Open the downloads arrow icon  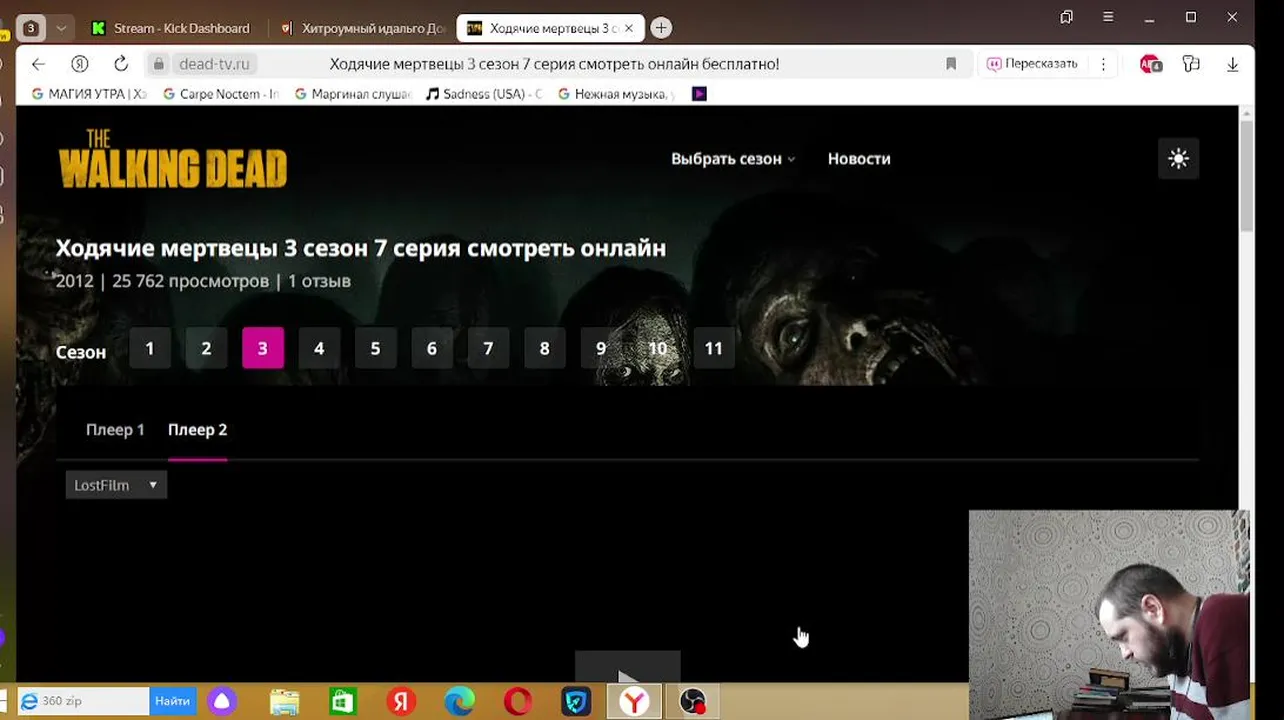click(1232, 64)
